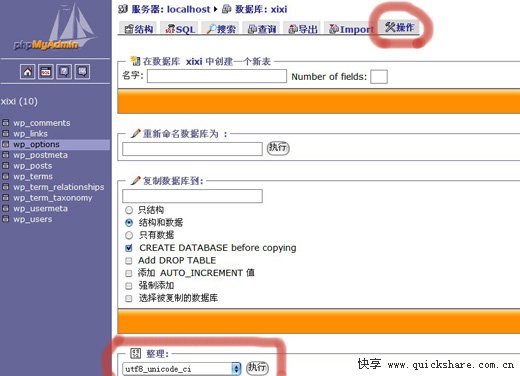The width and height of the screenshot is (520, 376).
Task: Open the wp_options table
Action: 36,144
